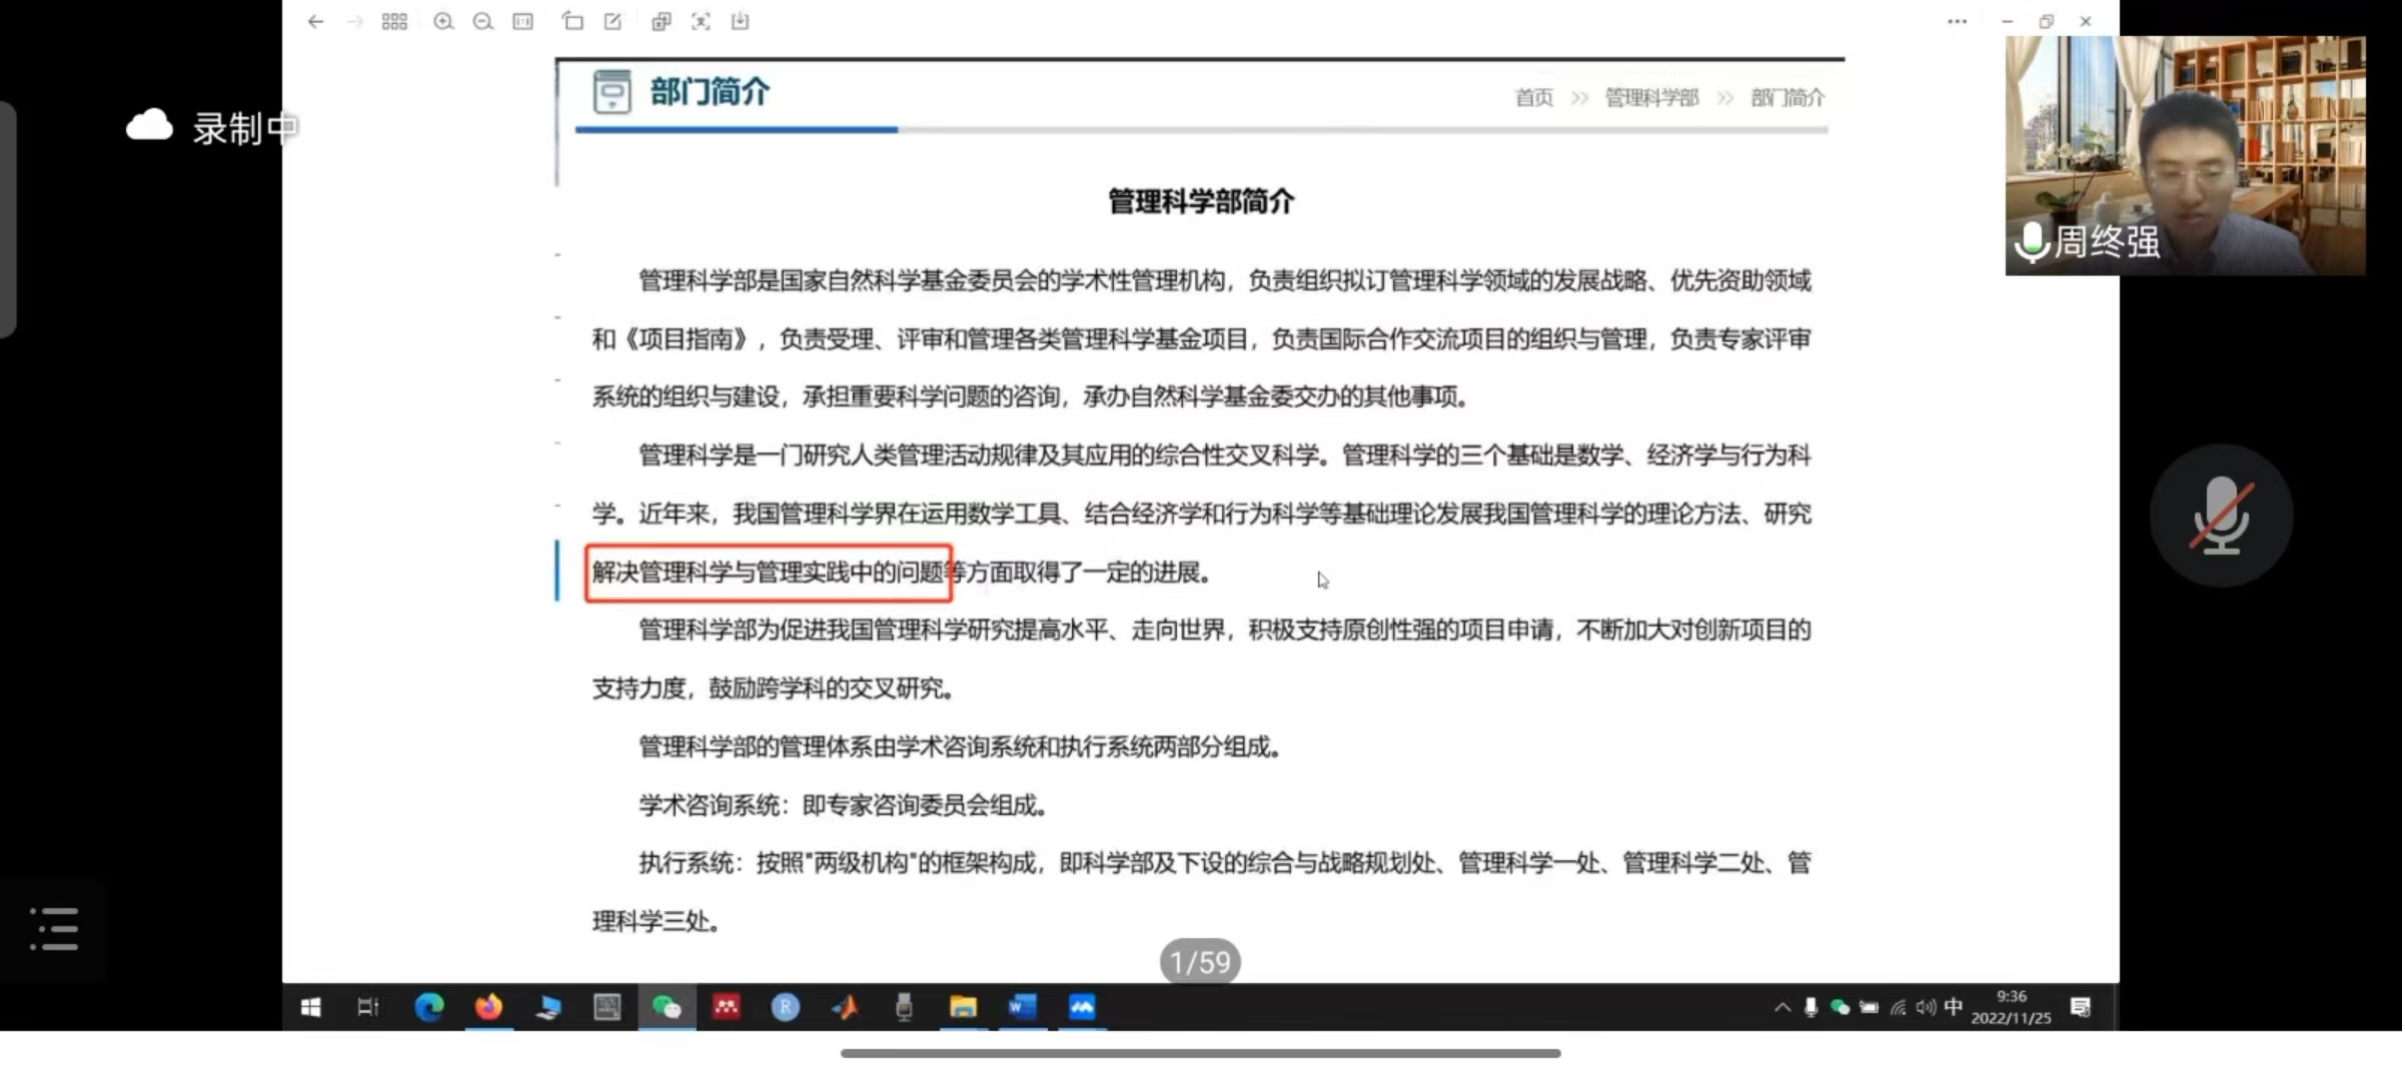The width and height of the screenshot is (2405, 1081).
Task: Click the back arrow in viewer toolbar
Action: click(x=316, y=21)
